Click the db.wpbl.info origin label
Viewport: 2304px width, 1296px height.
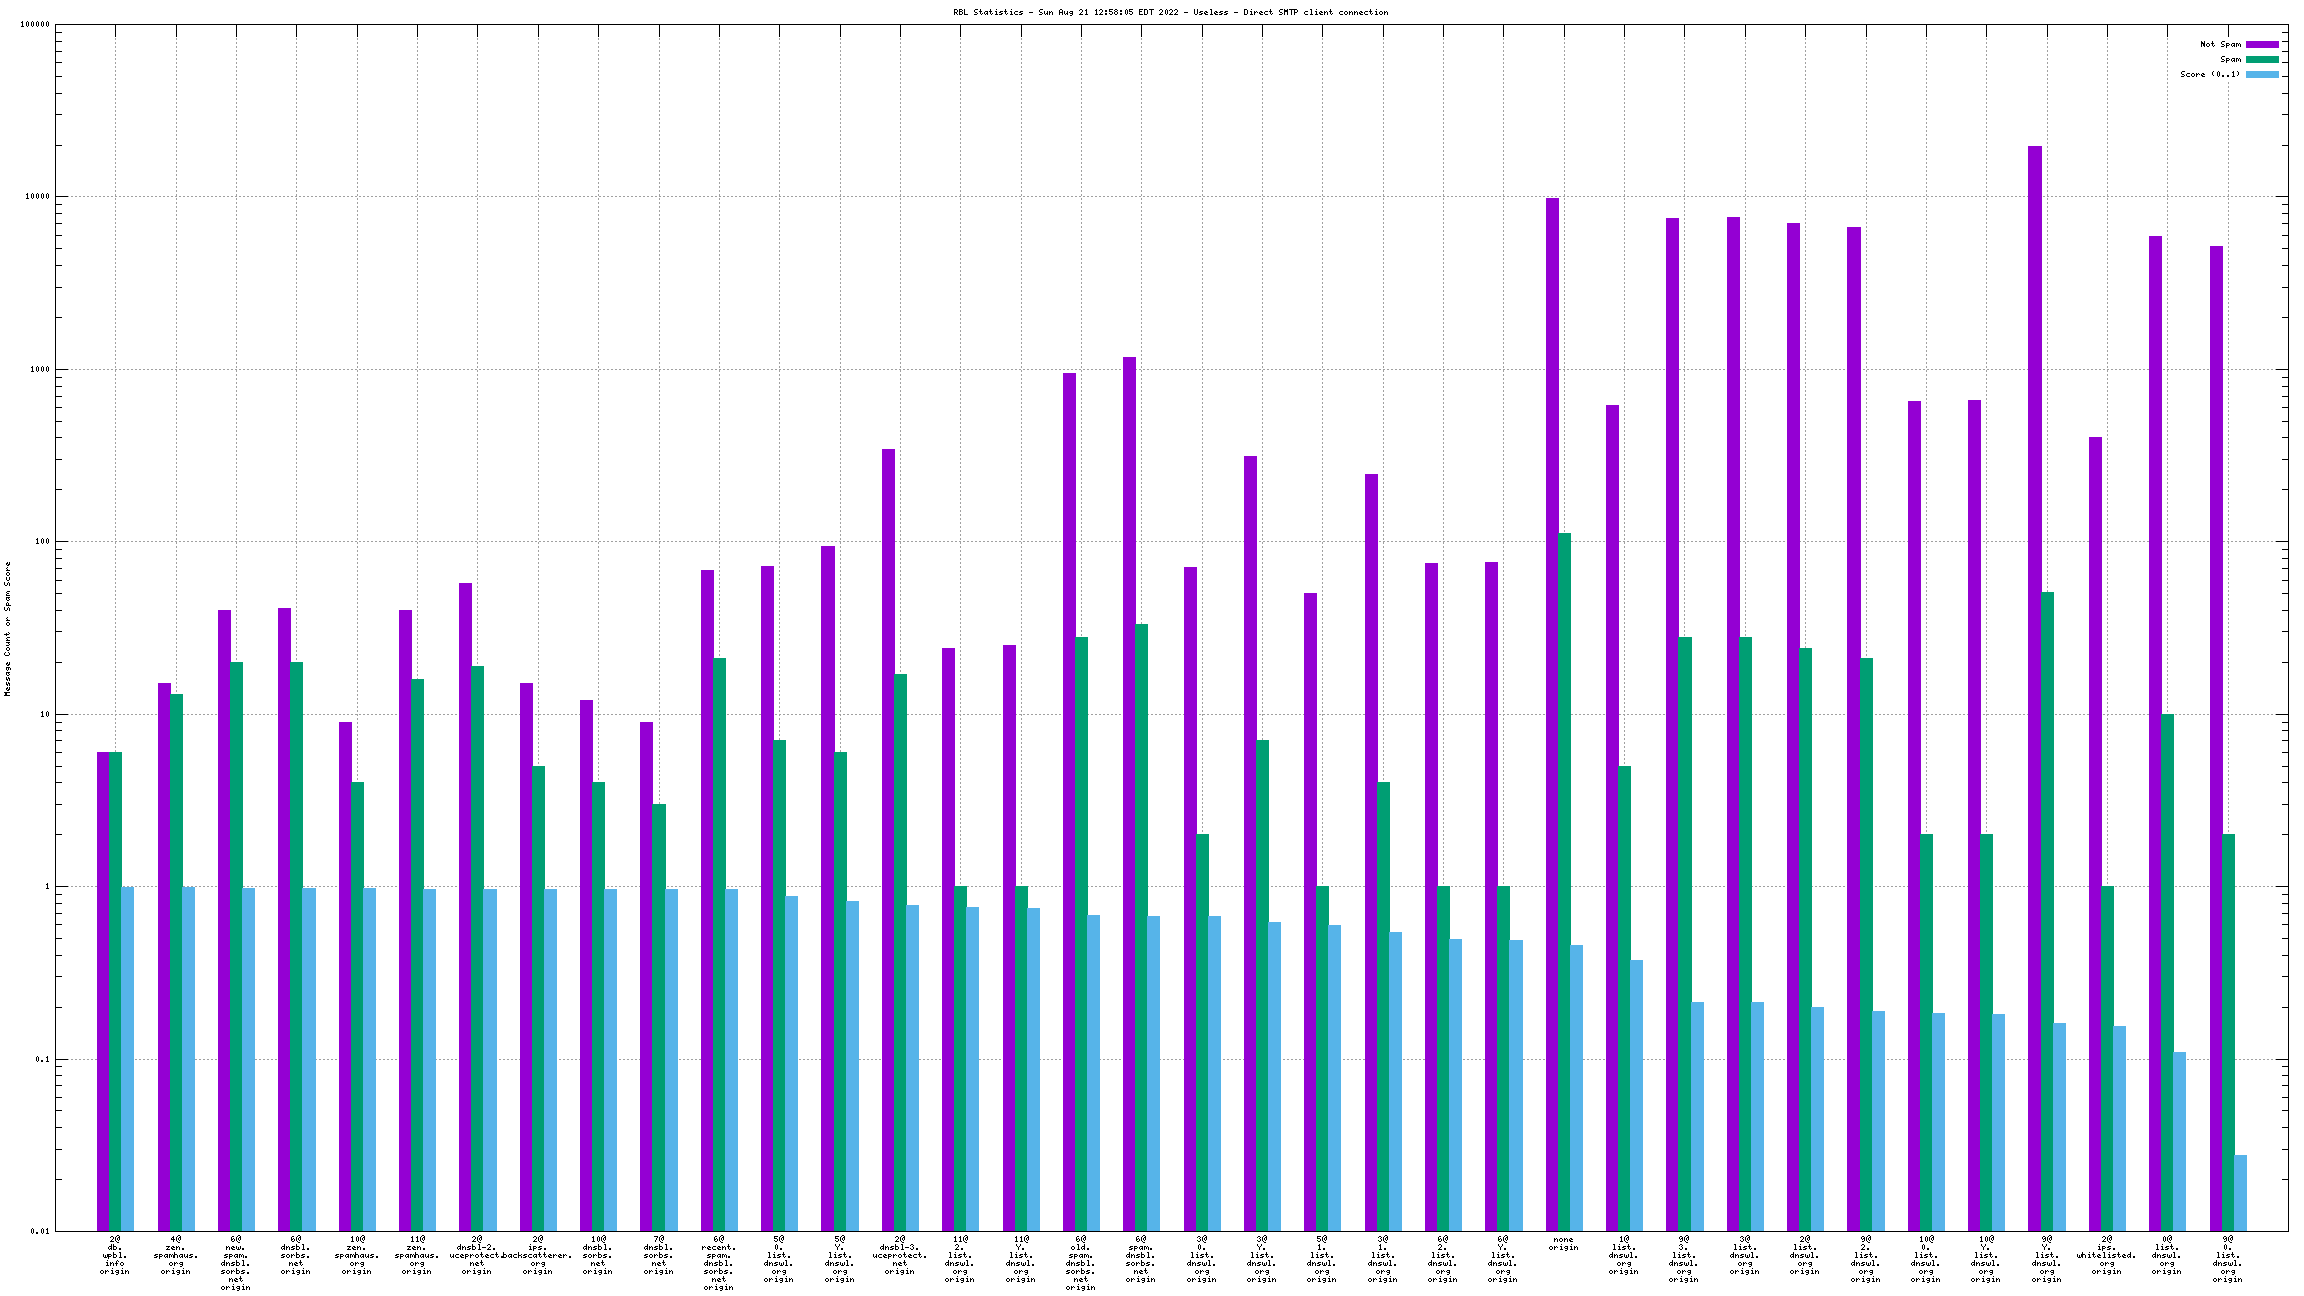click(x=115, y=1255)
